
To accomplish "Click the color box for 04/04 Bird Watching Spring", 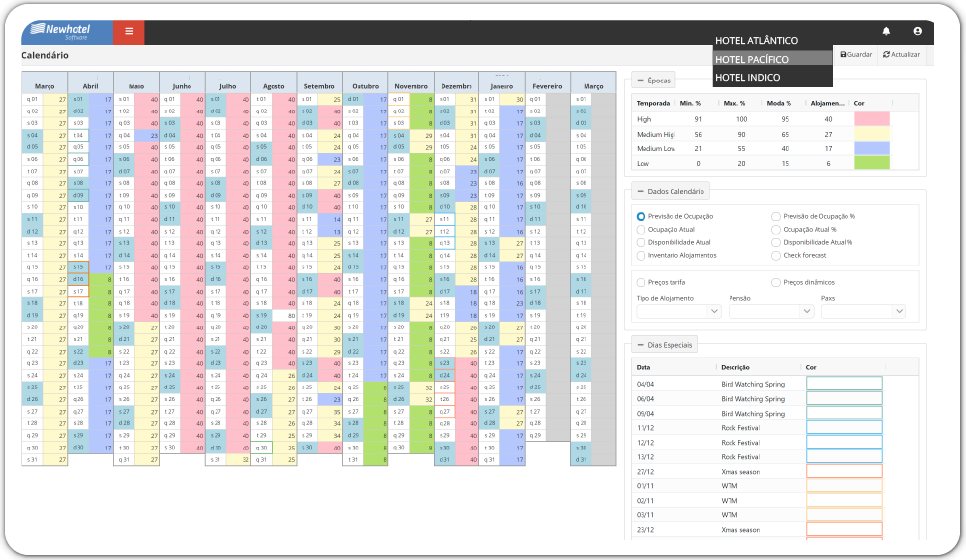I will [844, 384].
